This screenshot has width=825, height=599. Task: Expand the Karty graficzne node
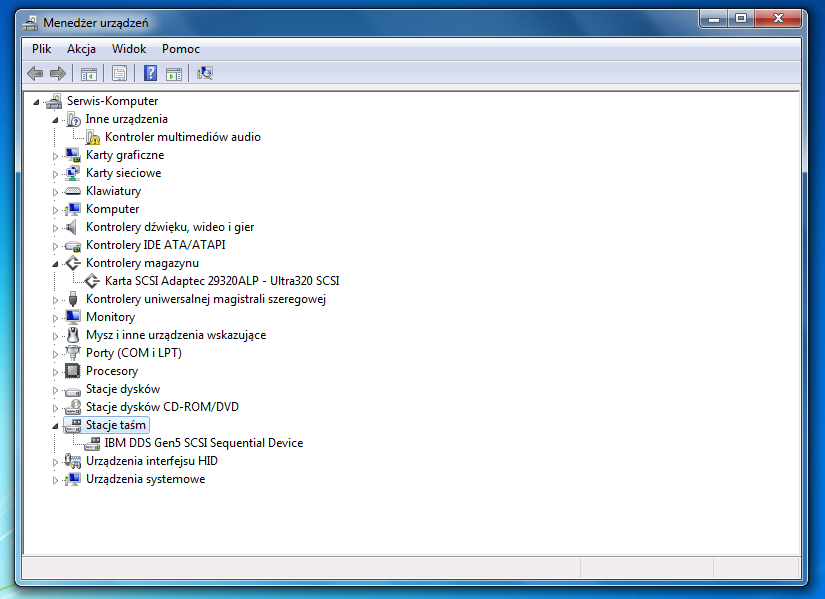click(55, 156)
